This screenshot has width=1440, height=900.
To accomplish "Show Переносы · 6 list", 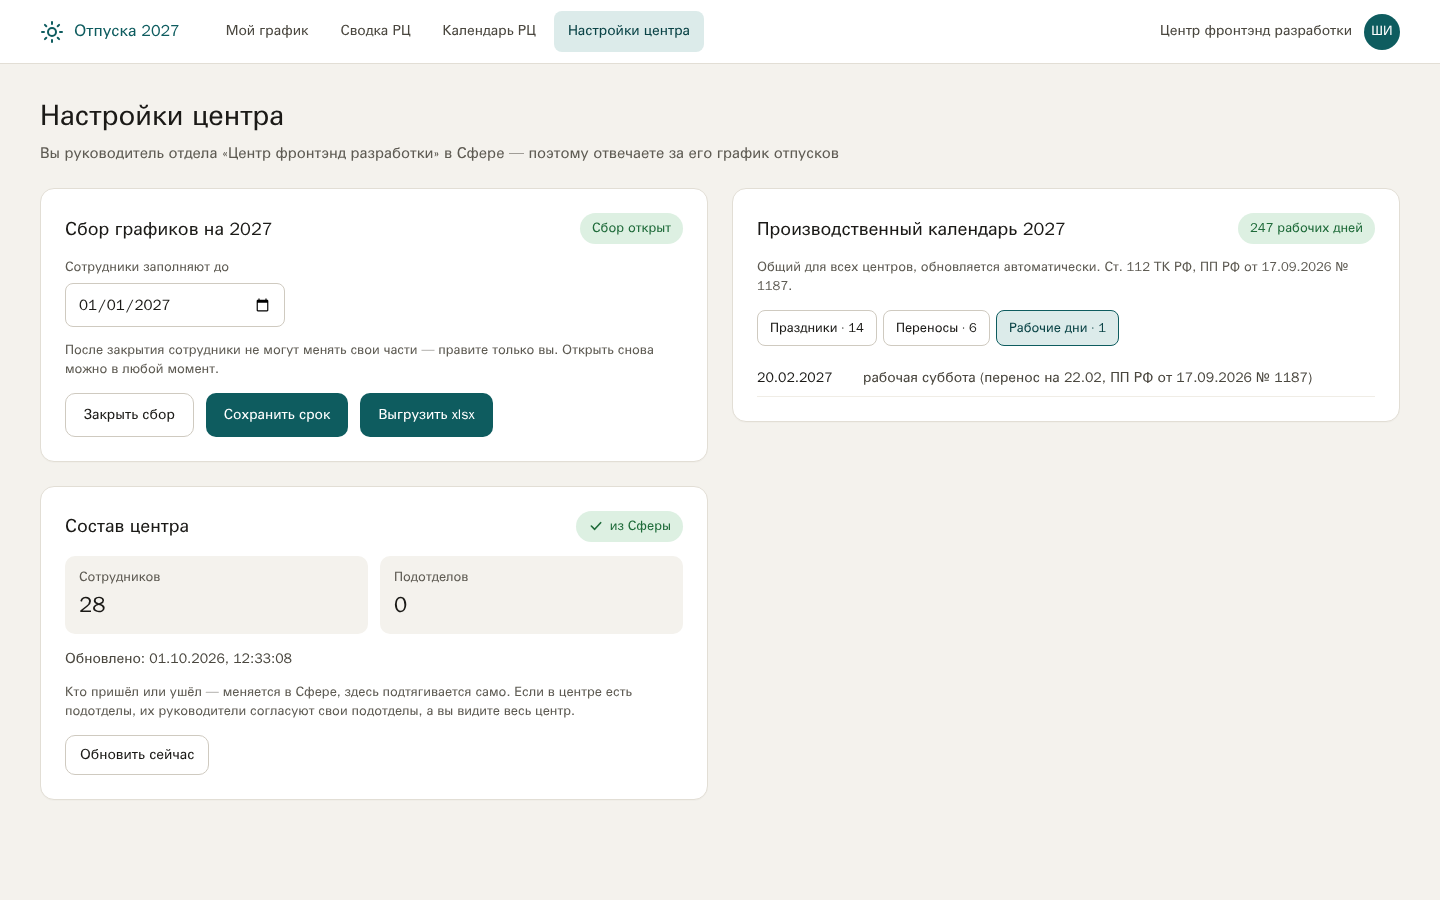I will tap(936, 328).
